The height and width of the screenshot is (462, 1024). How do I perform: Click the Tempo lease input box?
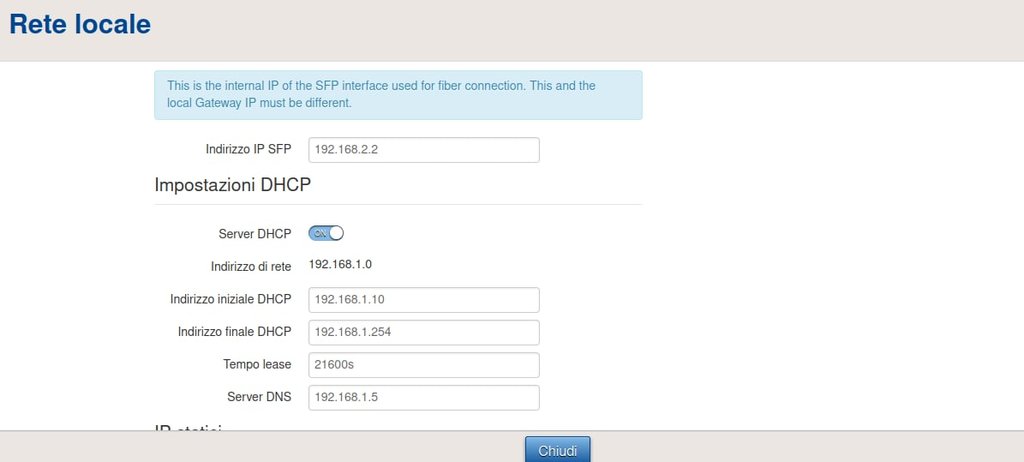click(424, 365)
